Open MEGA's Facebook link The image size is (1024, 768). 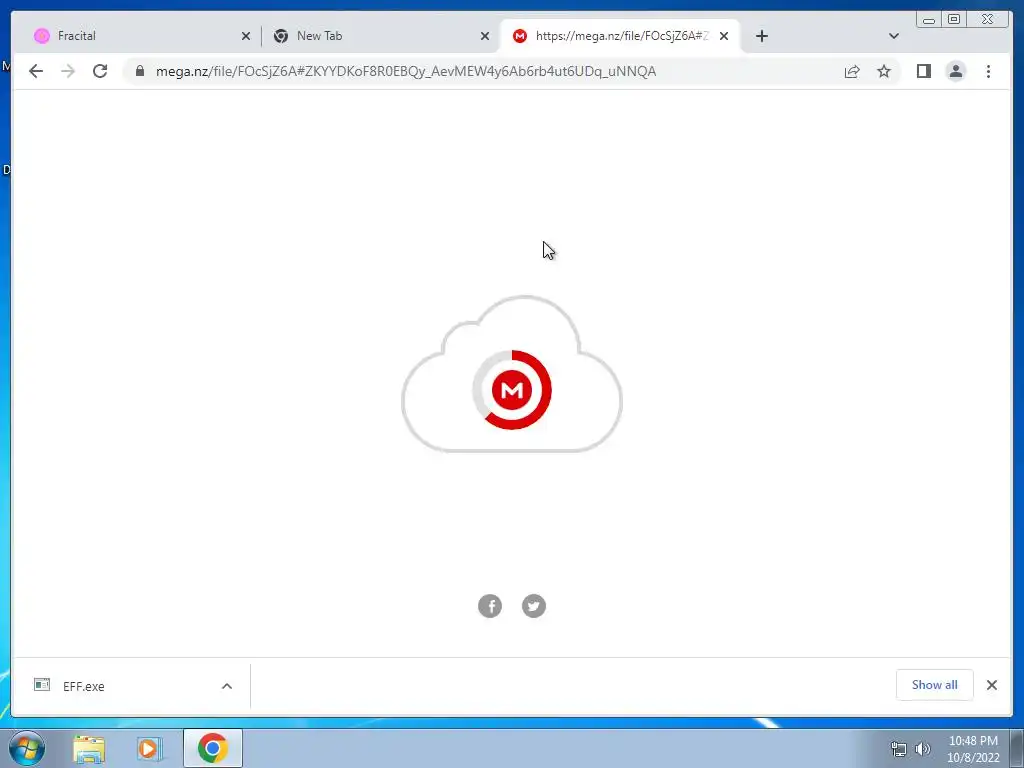pyautogui.click(x=490, y=606)
